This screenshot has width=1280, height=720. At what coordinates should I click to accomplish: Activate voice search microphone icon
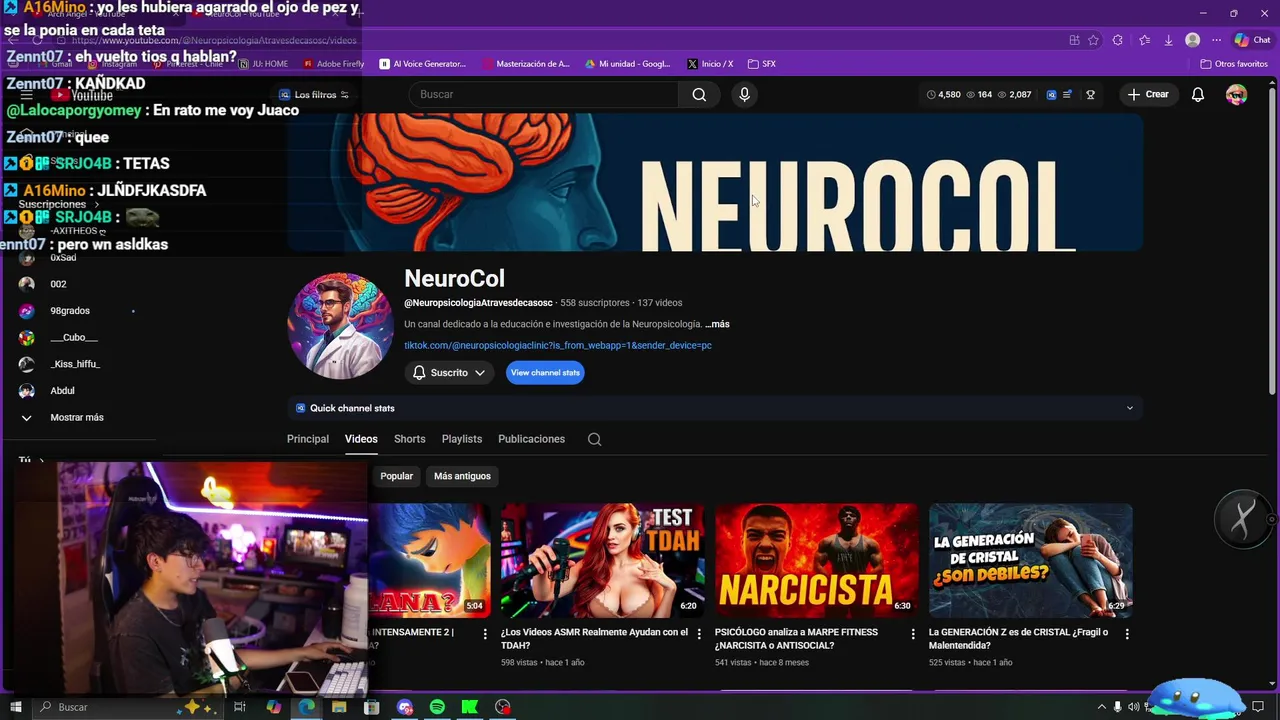point(744,94)
